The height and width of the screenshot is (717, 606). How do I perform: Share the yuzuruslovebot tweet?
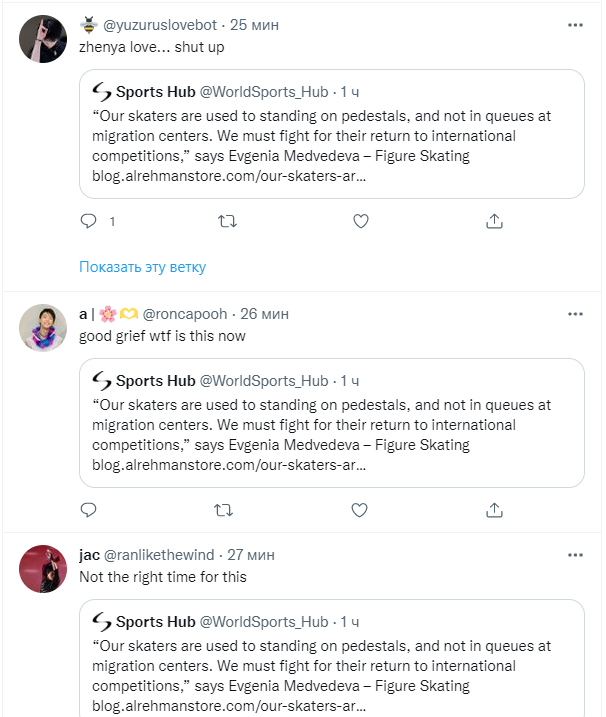(x=494, y=221)
